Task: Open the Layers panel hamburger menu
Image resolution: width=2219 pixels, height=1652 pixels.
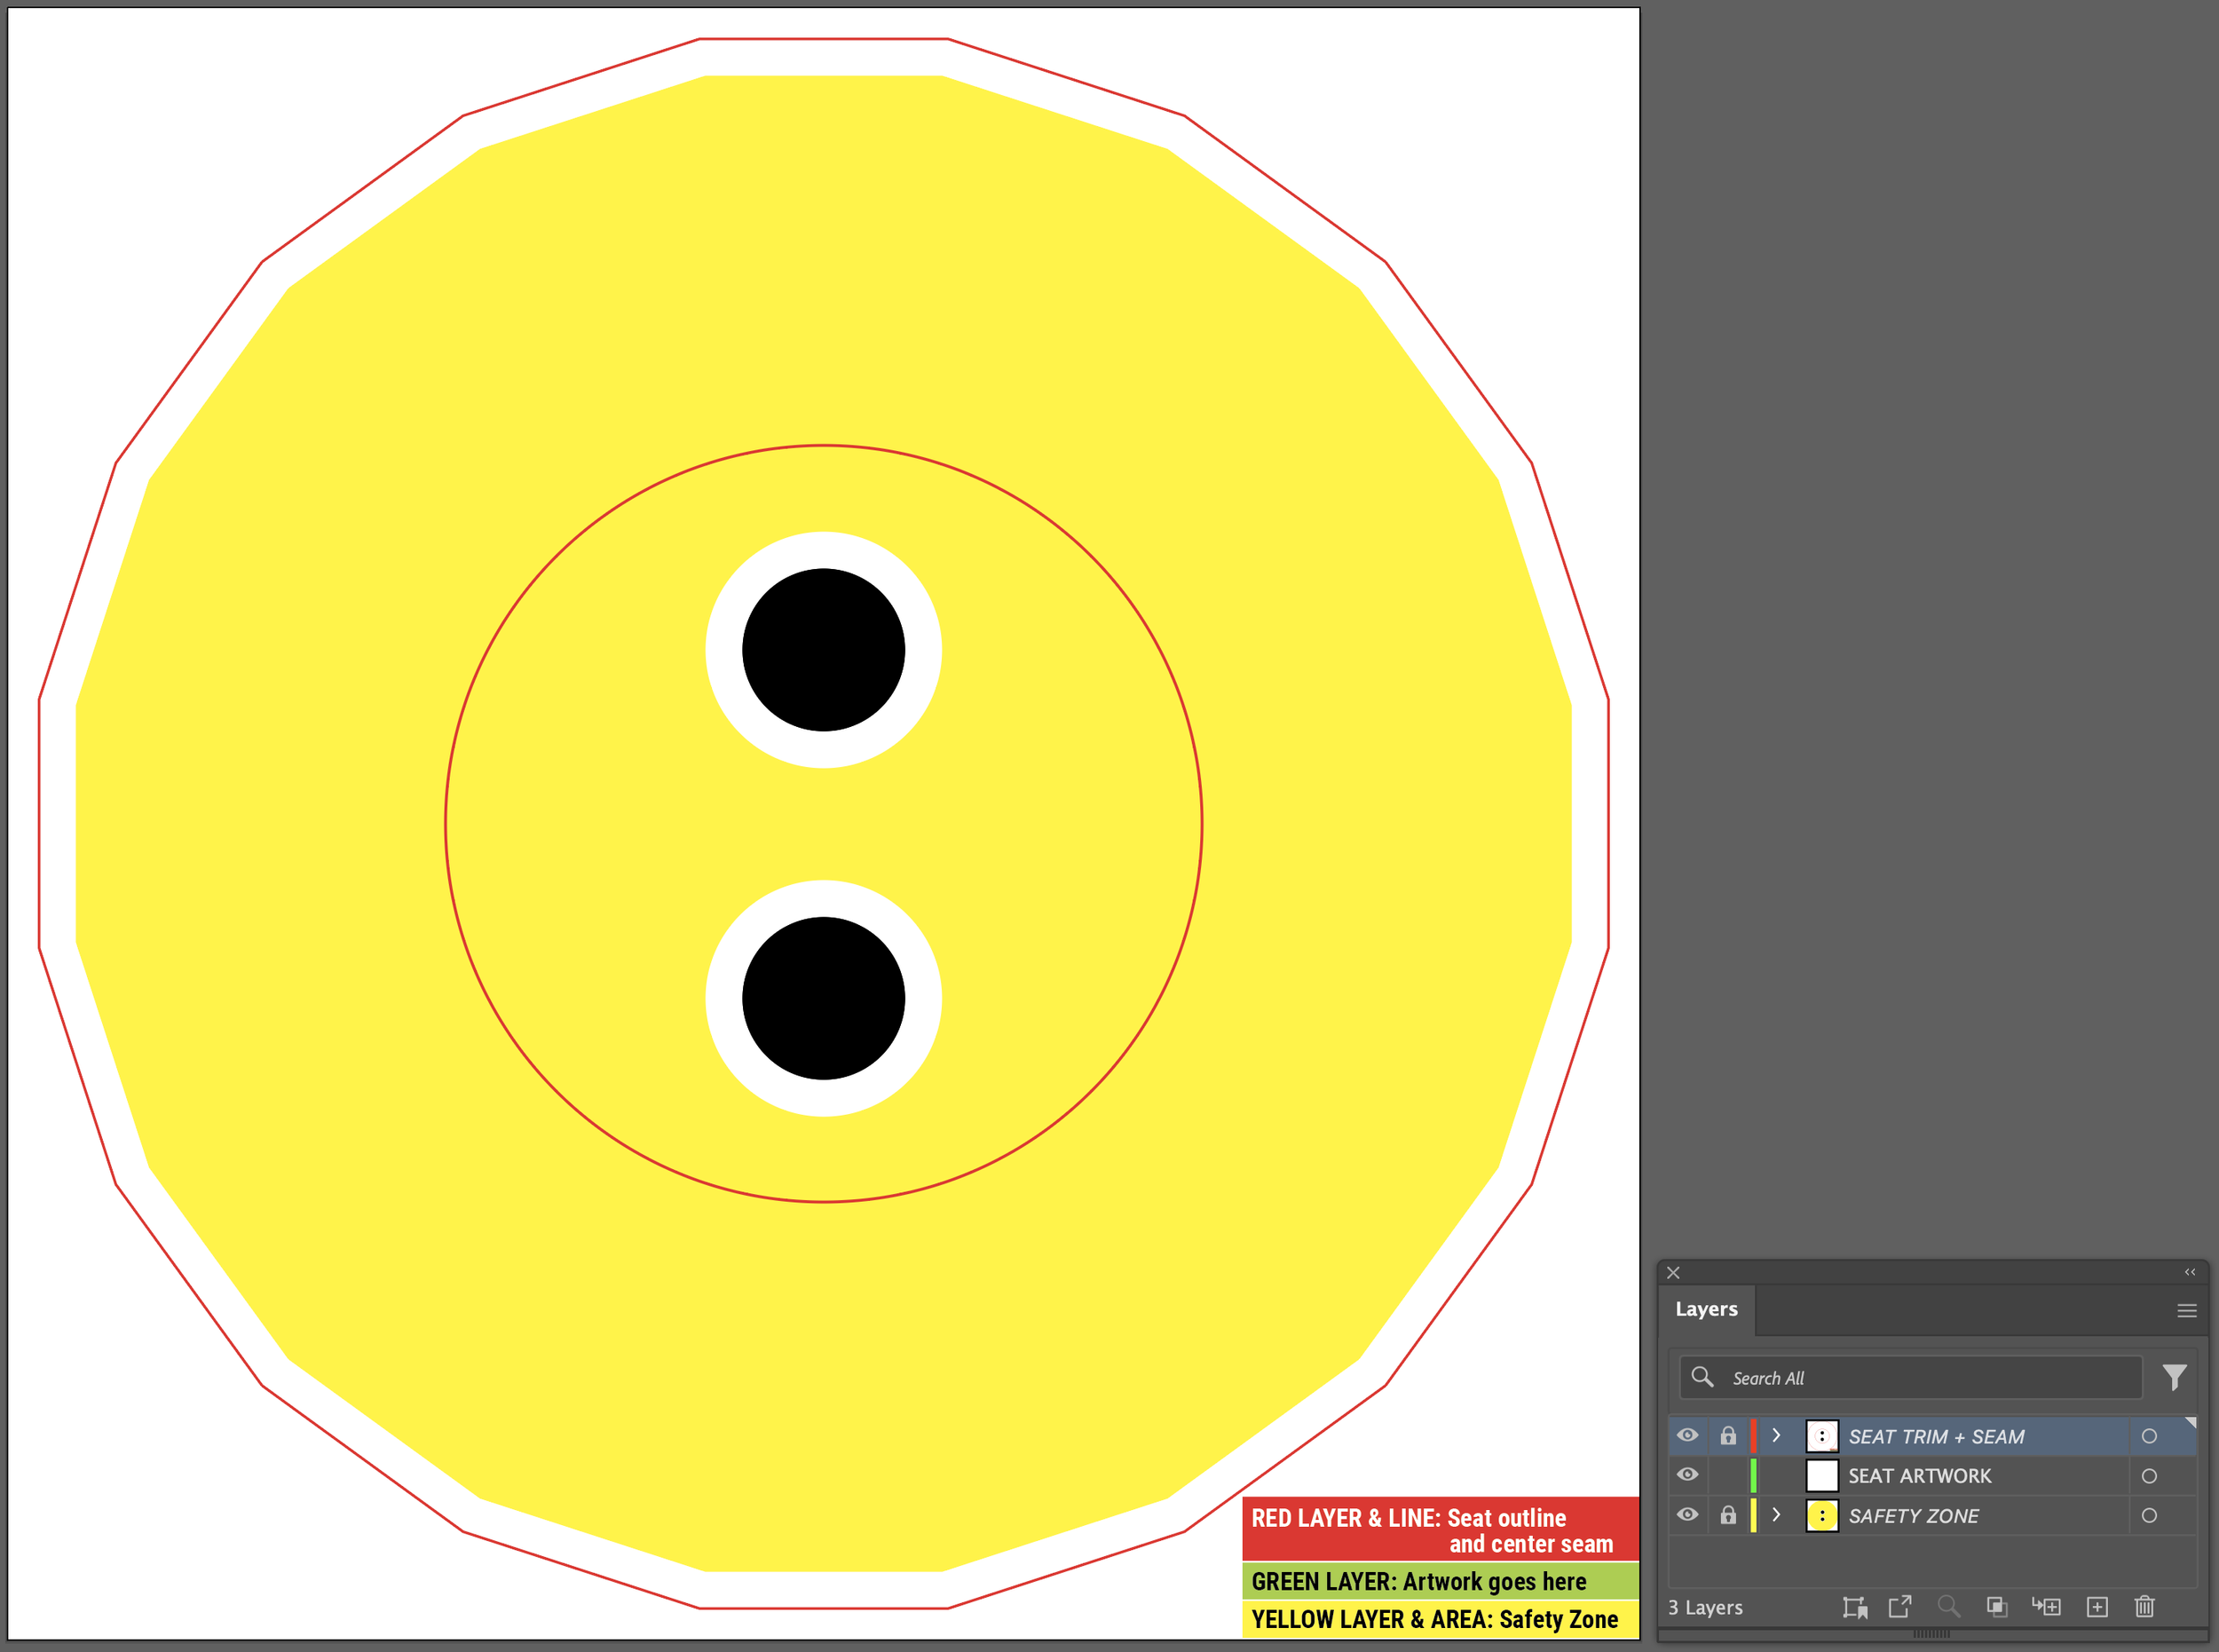Action: 2186,1311
